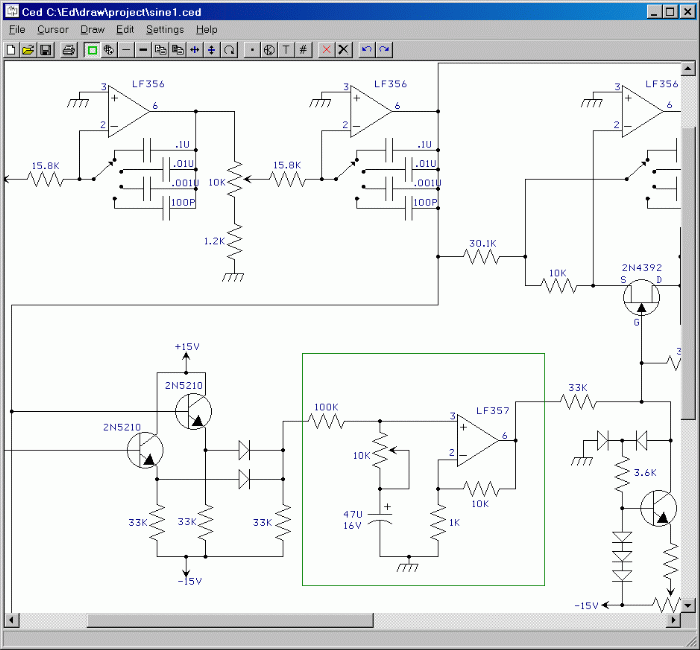Click the Print icon in toolbar
The width and height of the screenshot is (700, 650).
69,49
